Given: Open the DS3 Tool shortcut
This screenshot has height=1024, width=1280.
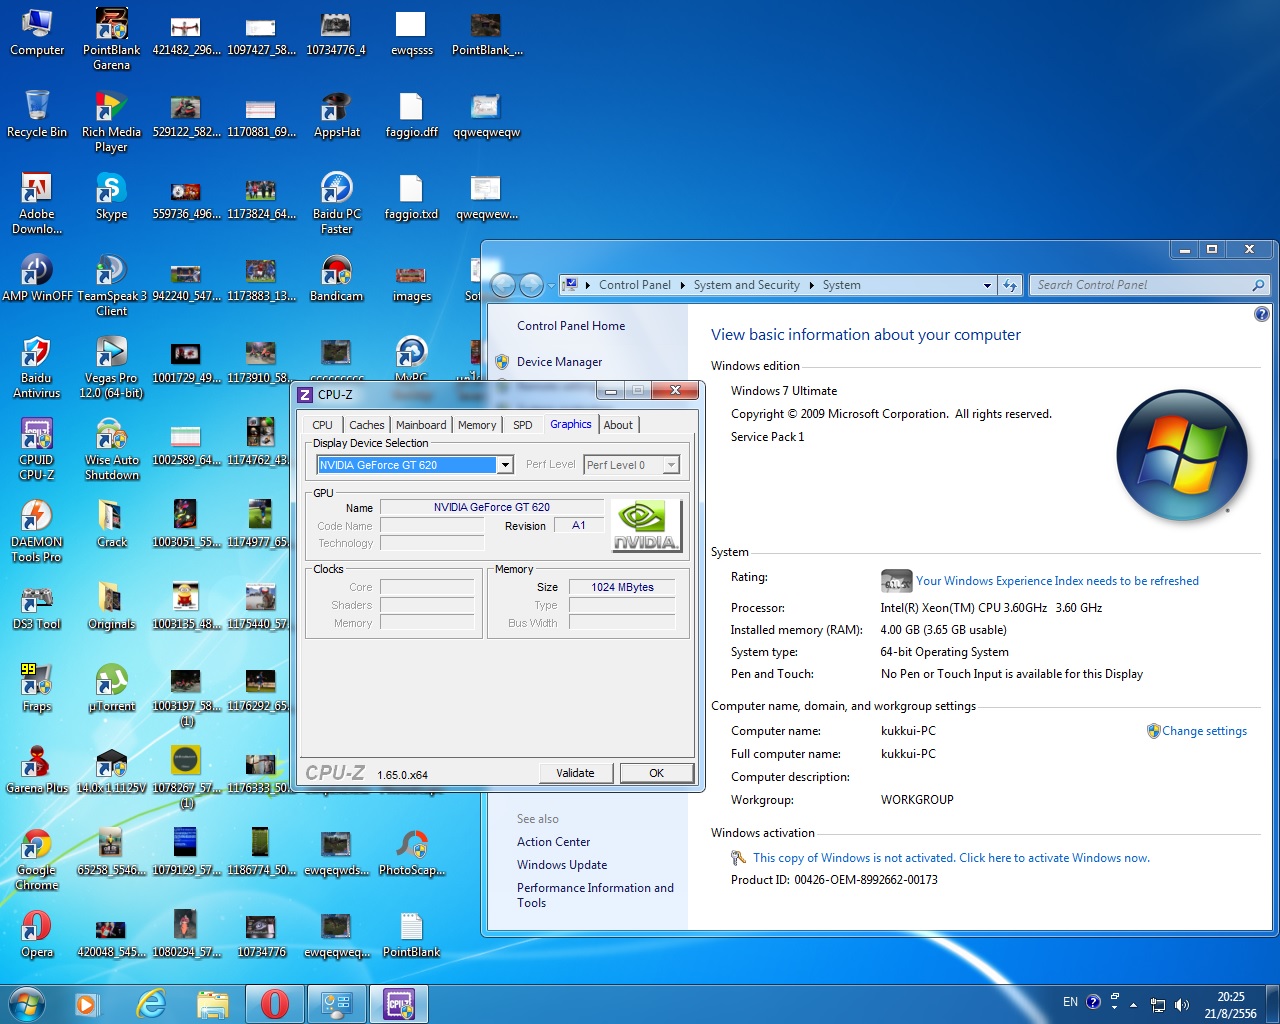Looking at the screenshot, I should [37, 607].
